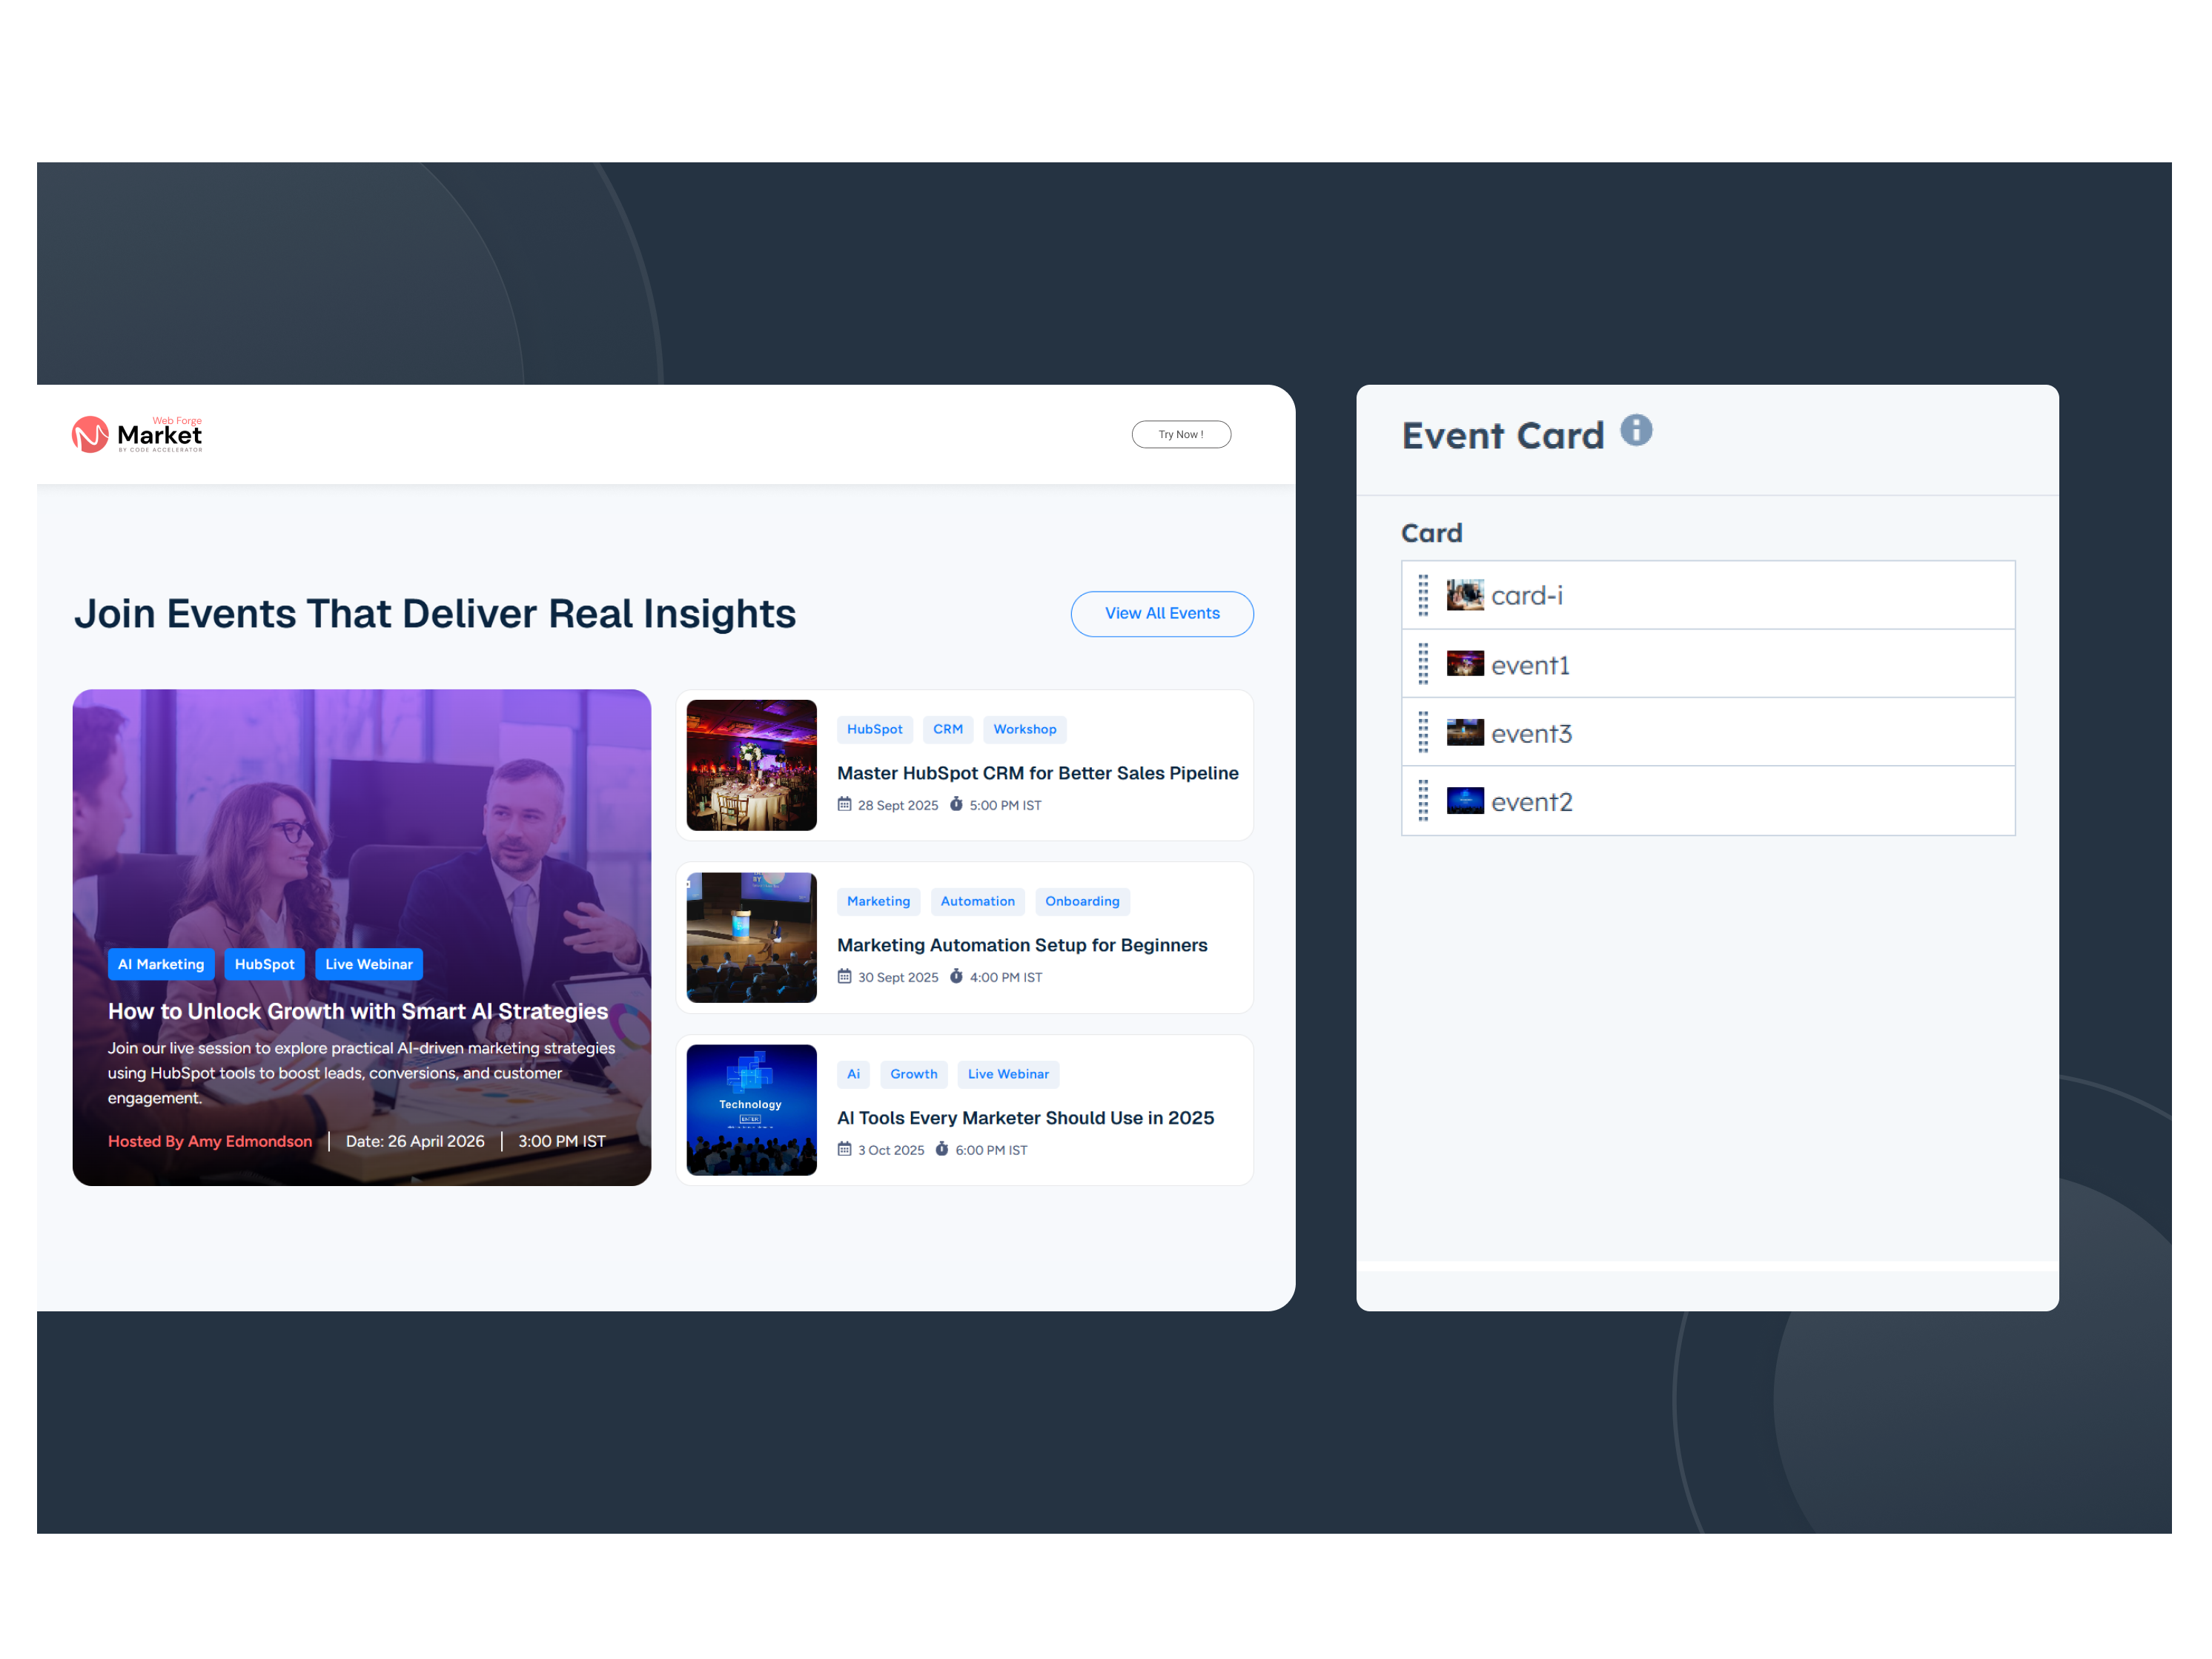Click Hosted By Amy Edmondson text

click(x=210, y=1141)
